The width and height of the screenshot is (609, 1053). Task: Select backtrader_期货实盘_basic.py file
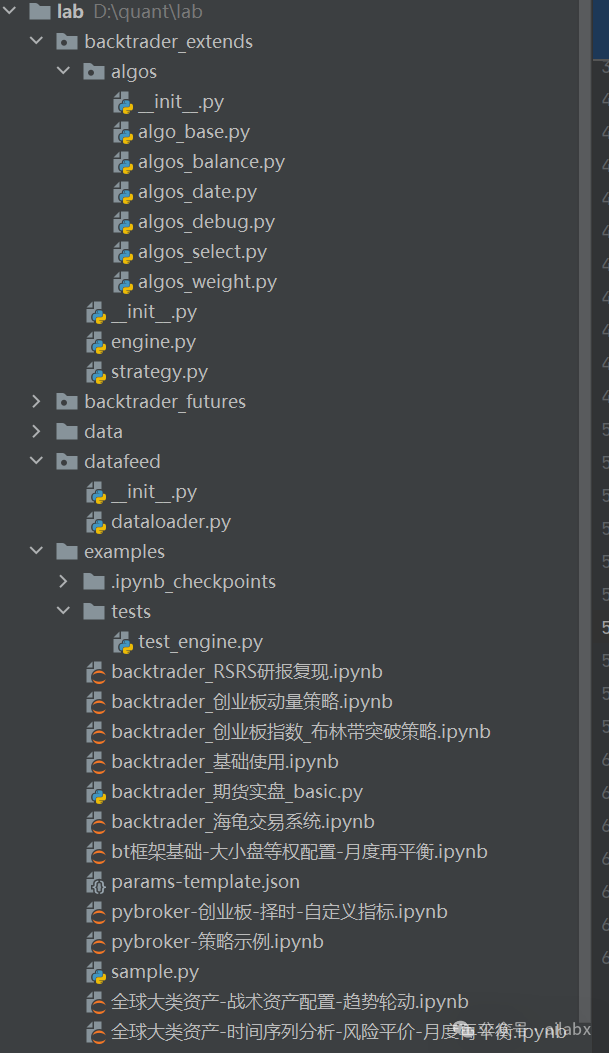coord(237,792)
